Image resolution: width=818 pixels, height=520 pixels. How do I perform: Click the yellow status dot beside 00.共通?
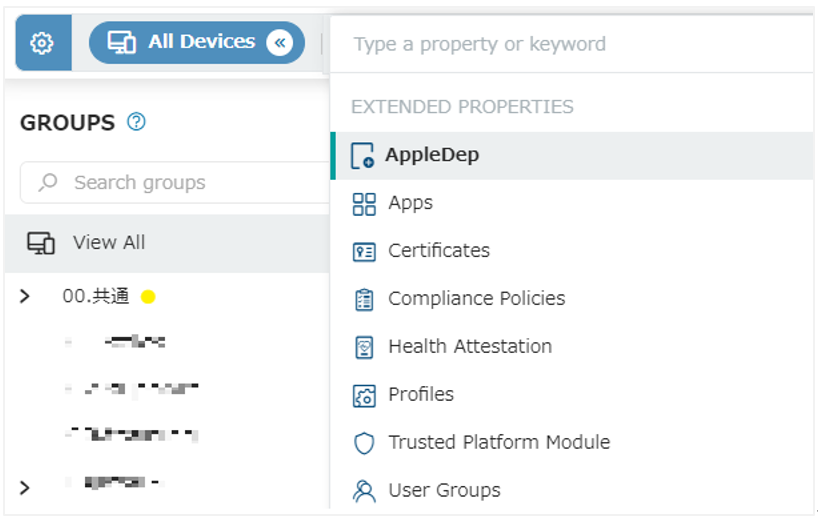pos(148,297)
